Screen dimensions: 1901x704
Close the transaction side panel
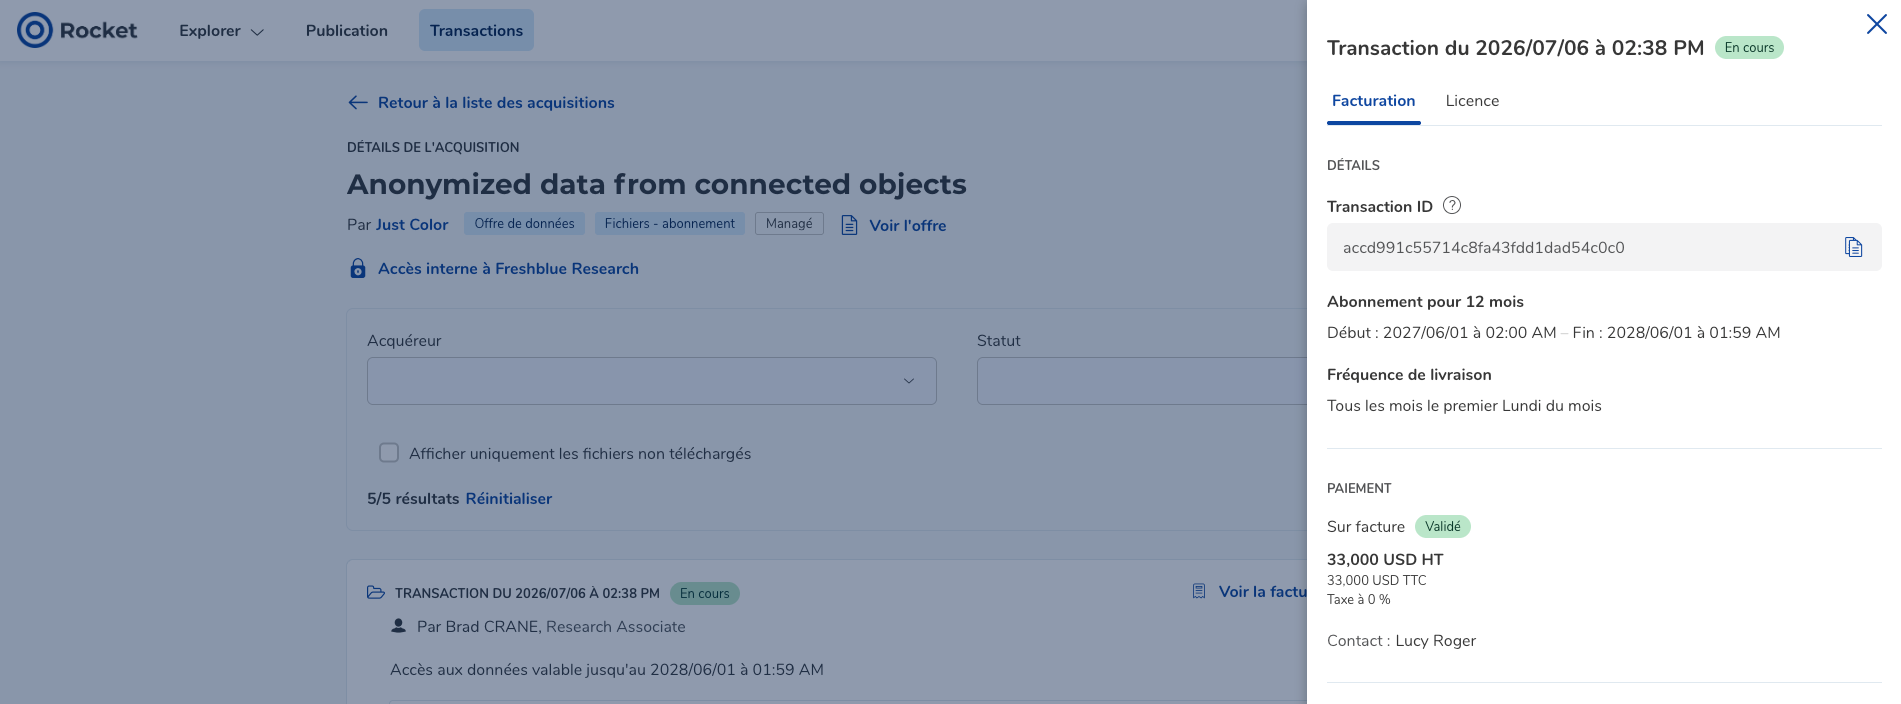tap(1876, 24)
